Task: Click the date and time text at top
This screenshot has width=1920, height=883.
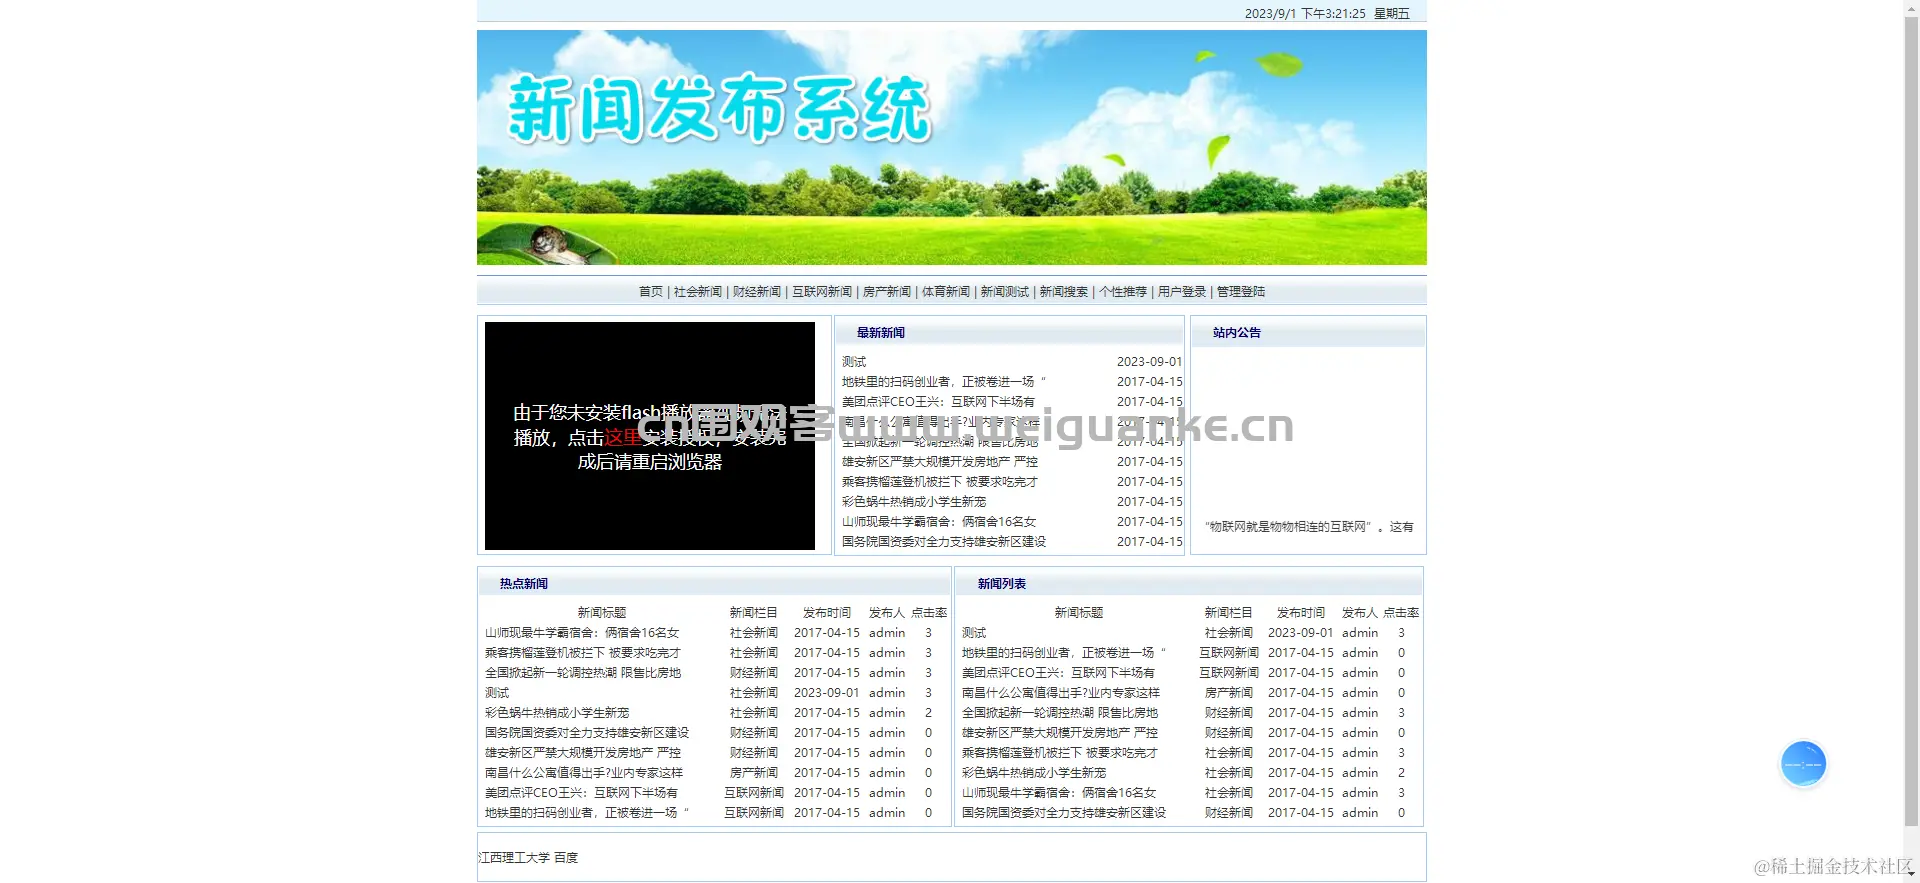Action: coord(1327,14)
